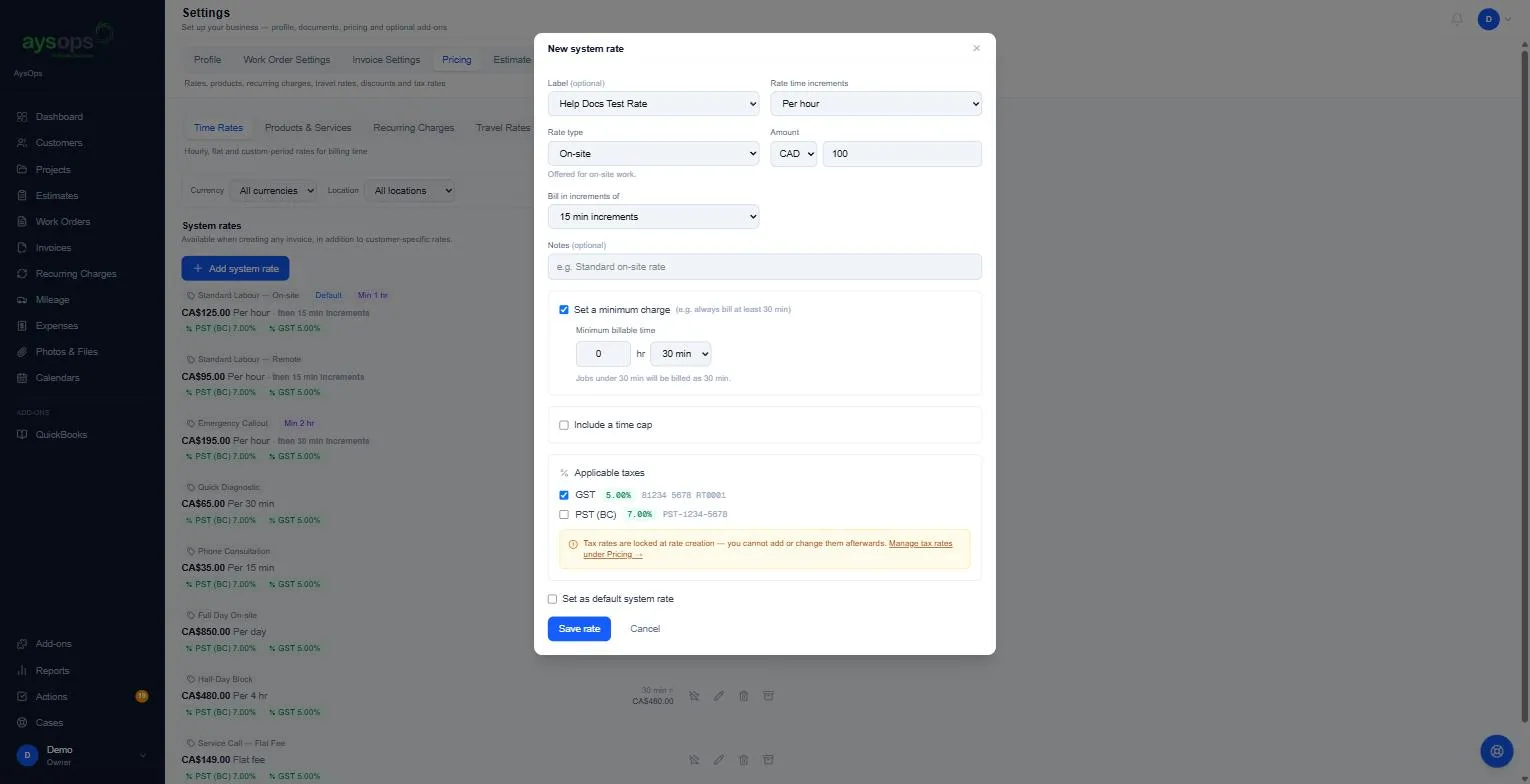
Task: Click the Quick Diagnostic rate name
Action: click(229, 488)
